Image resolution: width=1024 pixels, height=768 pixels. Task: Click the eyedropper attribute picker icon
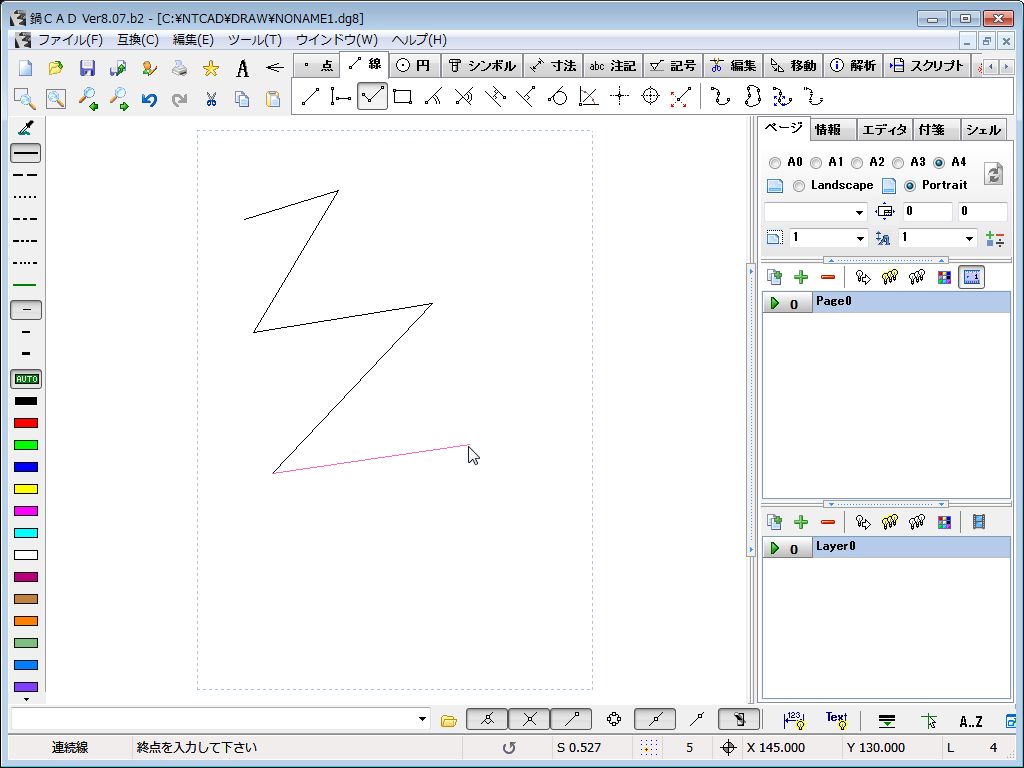coord(26,128)
